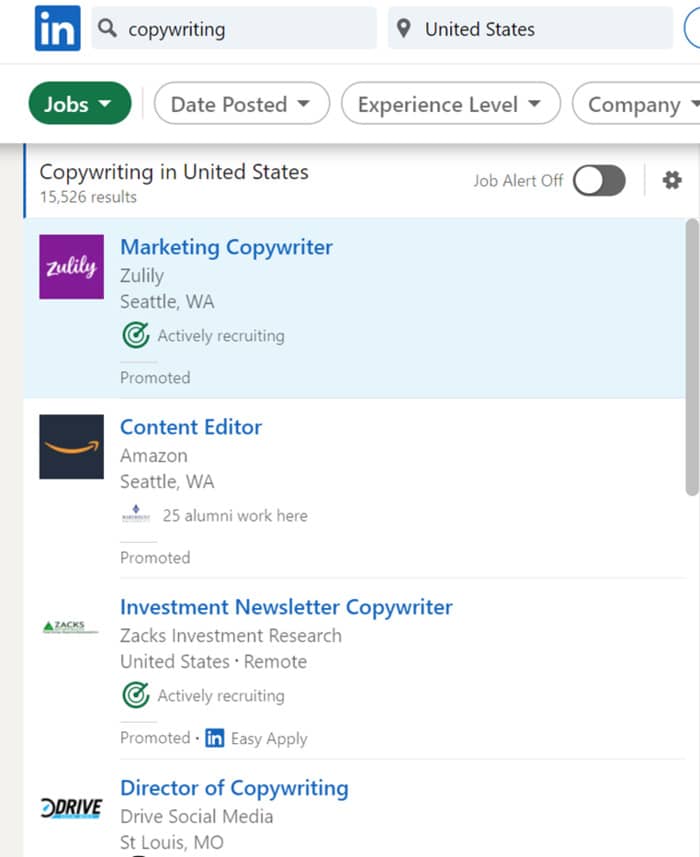Click Zacks Investment Research text
Viewport: 700px width, 857px height.
coord(231,636)
